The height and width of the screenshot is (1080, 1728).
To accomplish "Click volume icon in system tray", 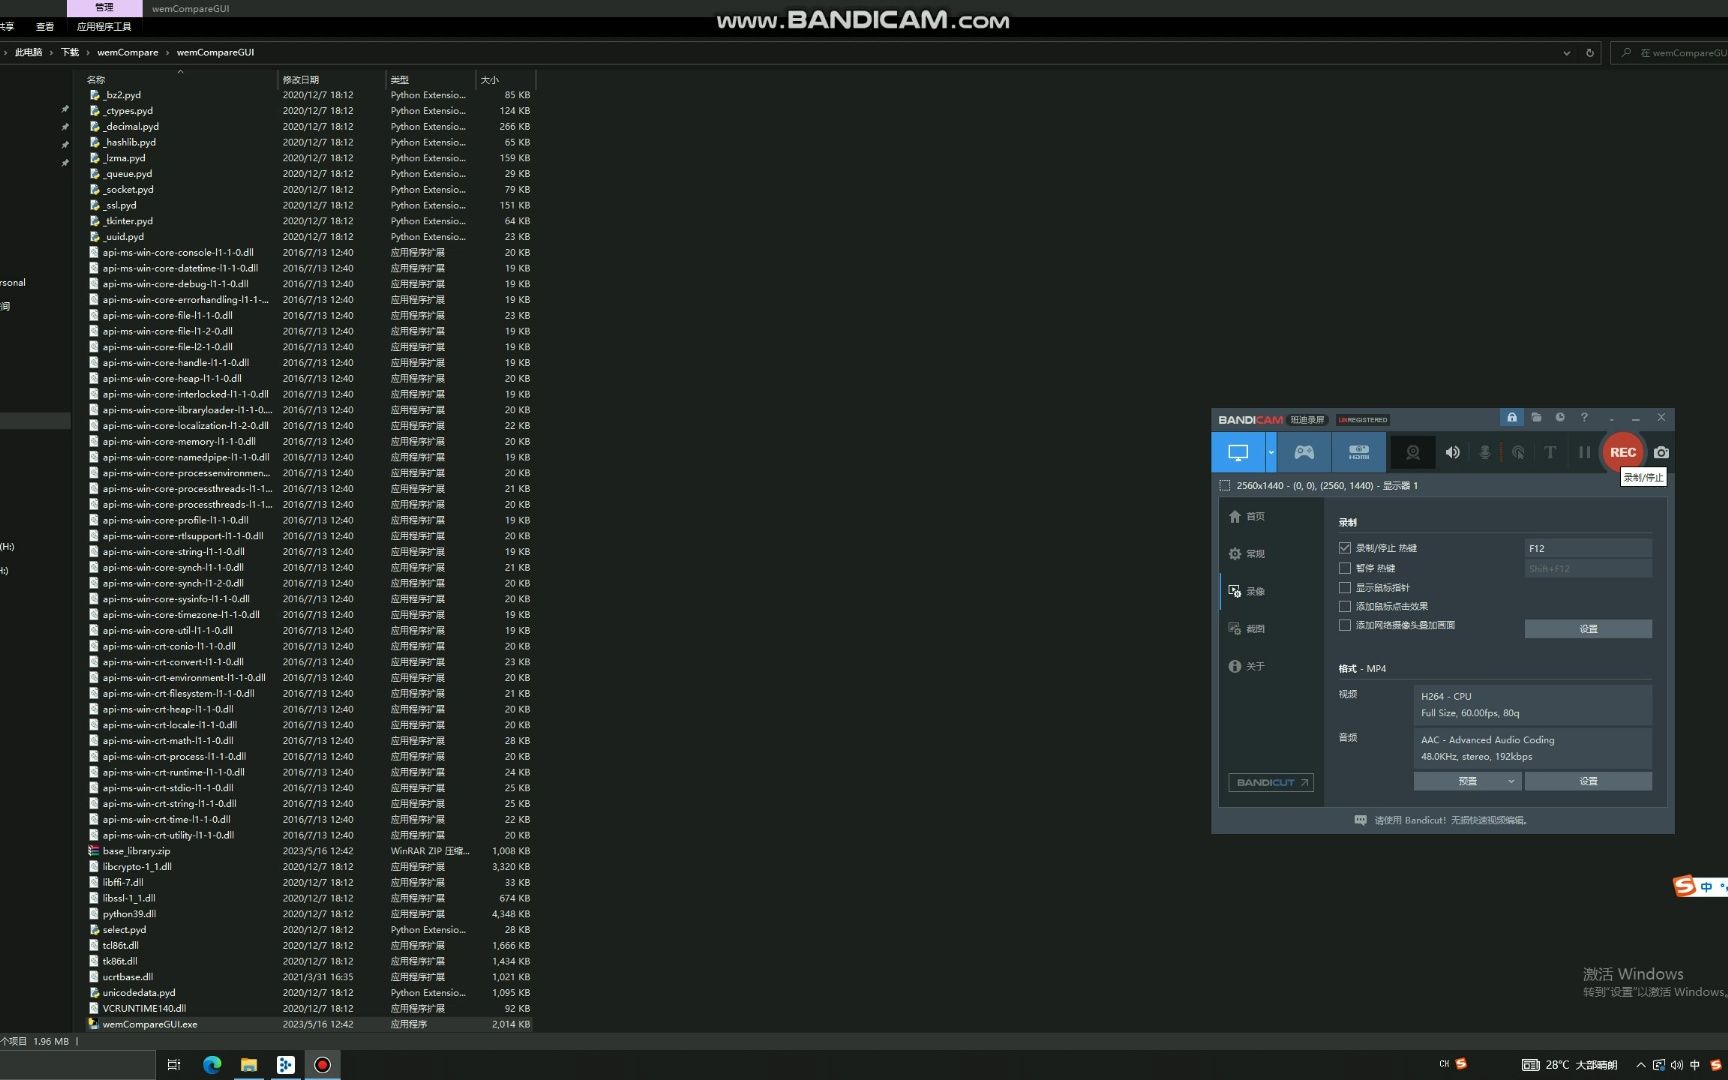I will 1676,1065.
